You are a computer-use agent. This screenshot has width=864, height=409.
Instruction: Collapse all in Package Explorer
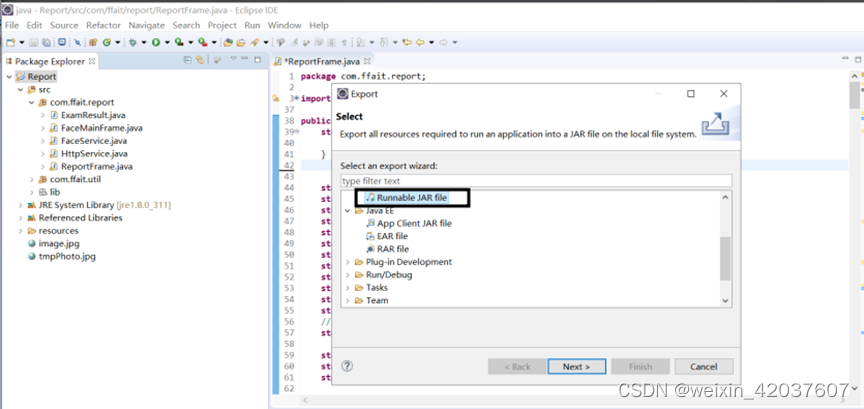tap(187, 60)
